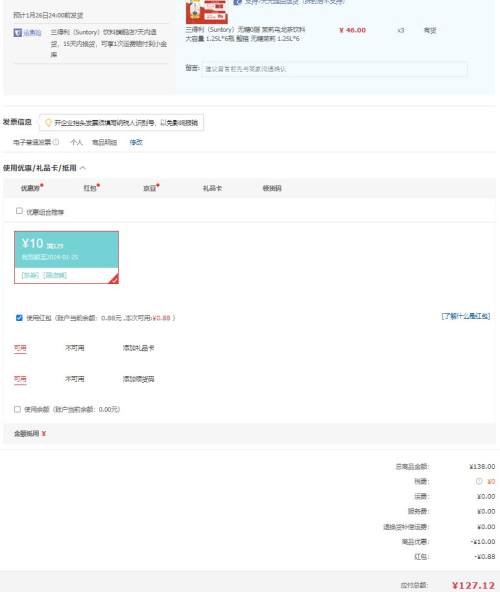This screenshot has height=592, width=500.
Task: Click the red checkmark corner on ¥10 coupon
Action: point(114,279)
